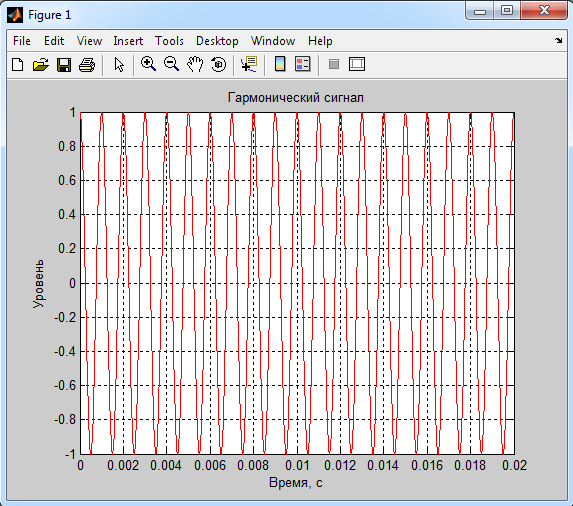Open the File menu
Image resolution: width=573 pixels, height=506 pixels.
coord(22,41)
